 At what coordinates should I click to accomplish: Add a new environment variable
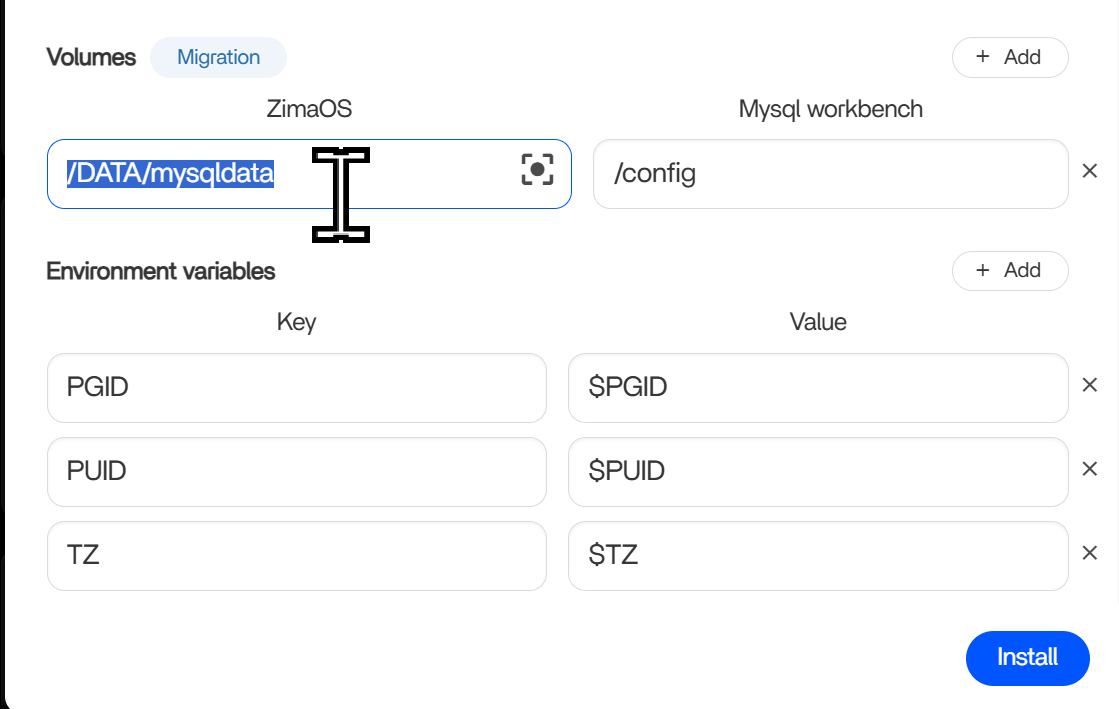[1009, 270]
